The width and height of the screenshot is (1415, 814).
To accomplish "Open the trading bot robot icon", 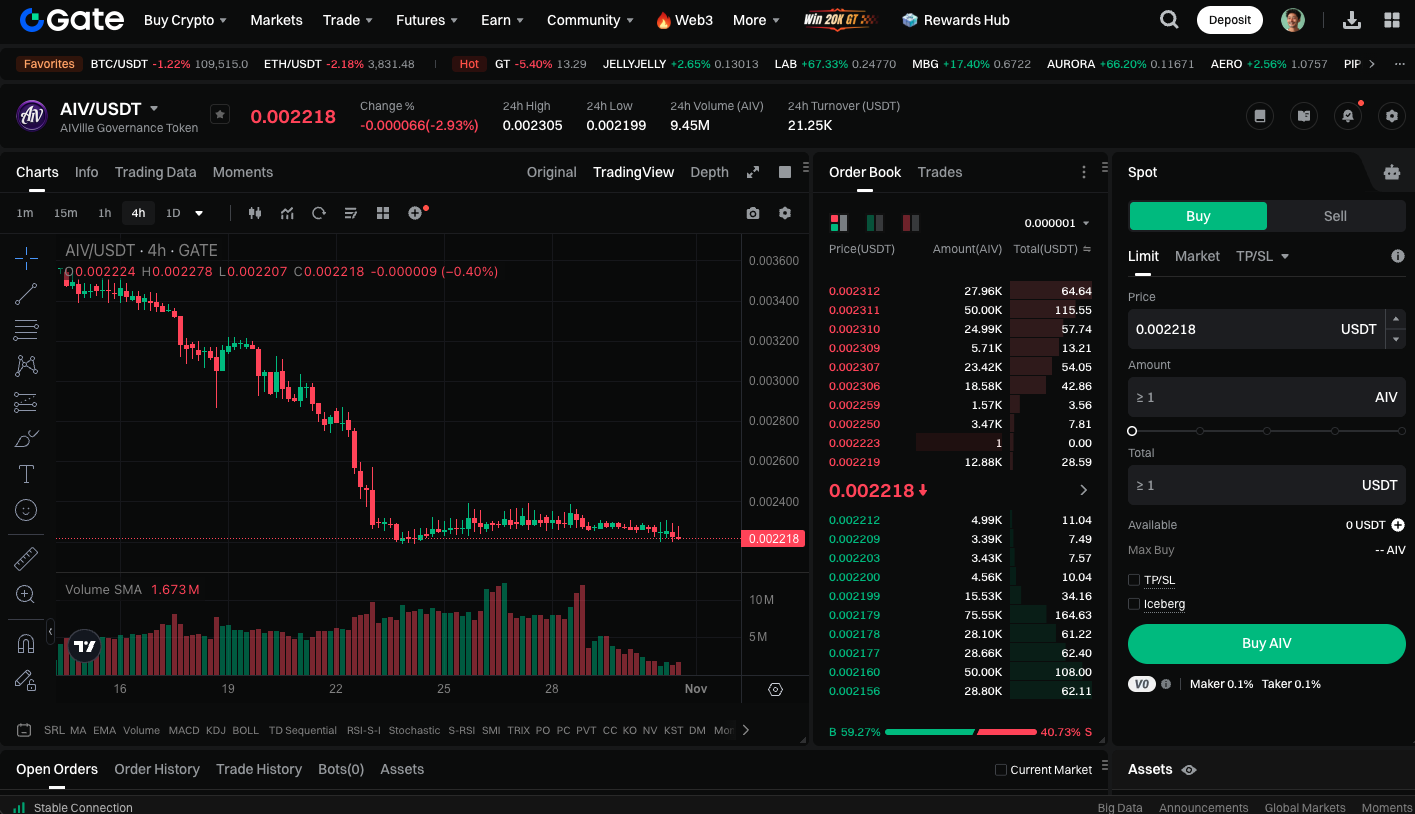I will point(1391,172).
